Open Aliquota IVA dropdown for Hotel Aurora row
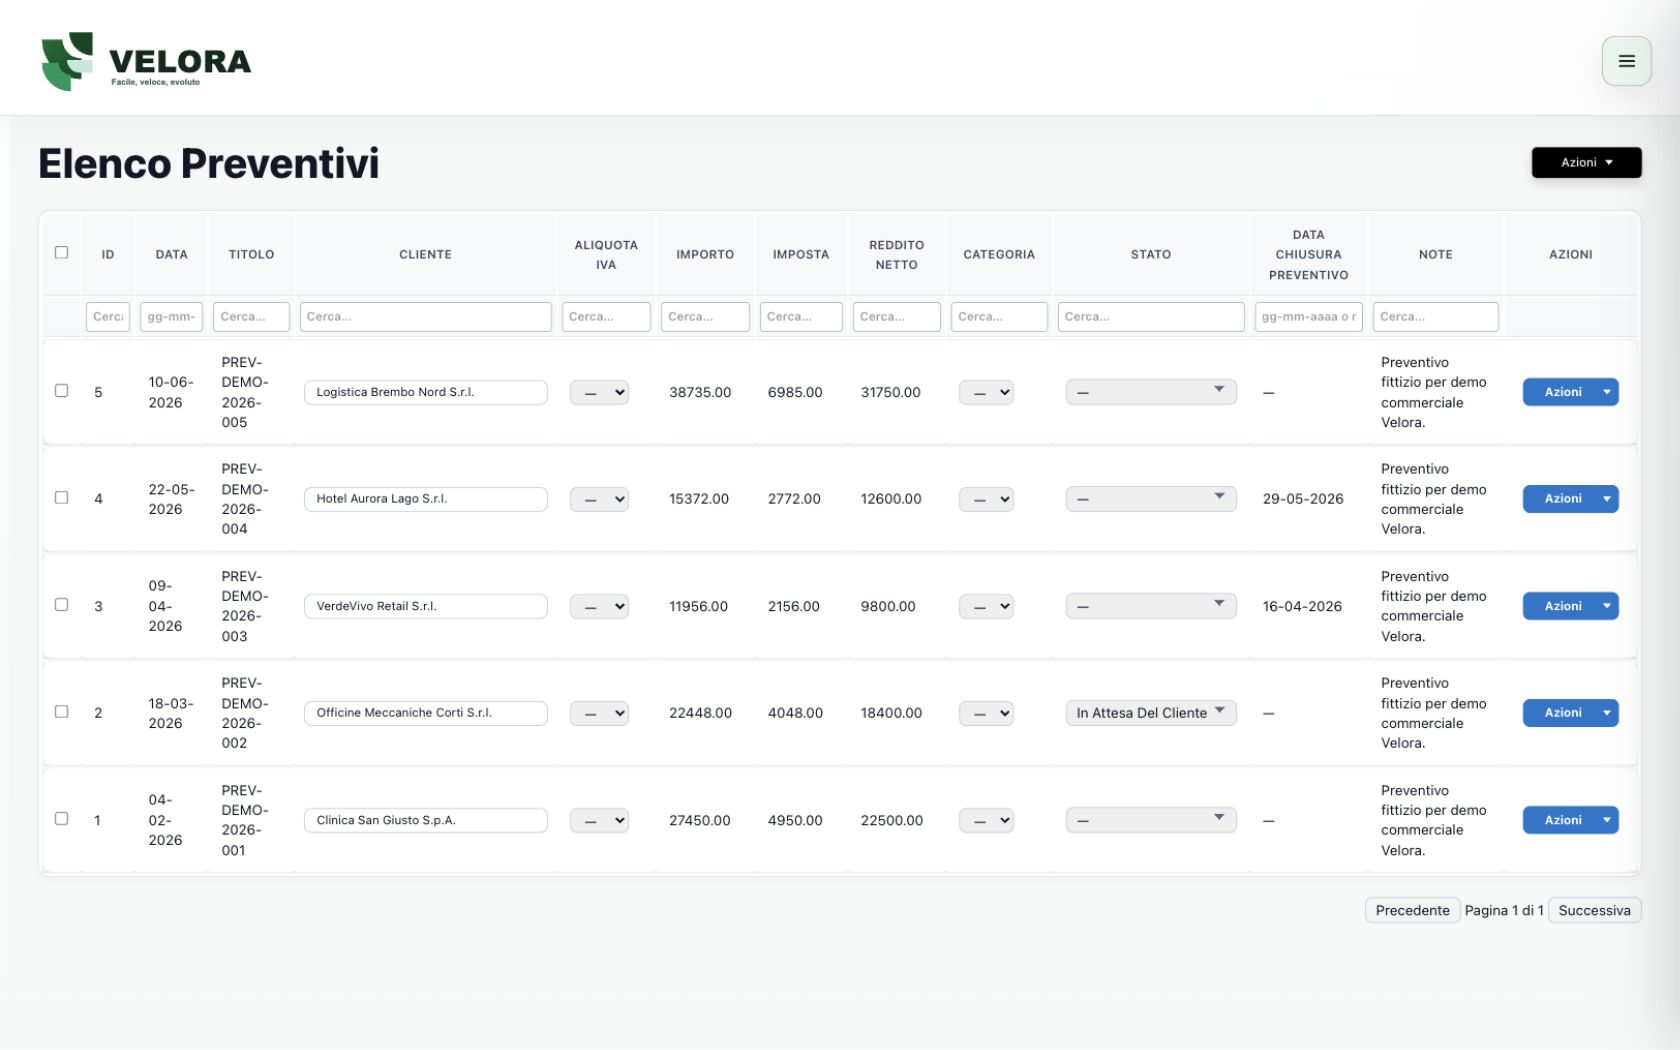 (x=599, y=499)
